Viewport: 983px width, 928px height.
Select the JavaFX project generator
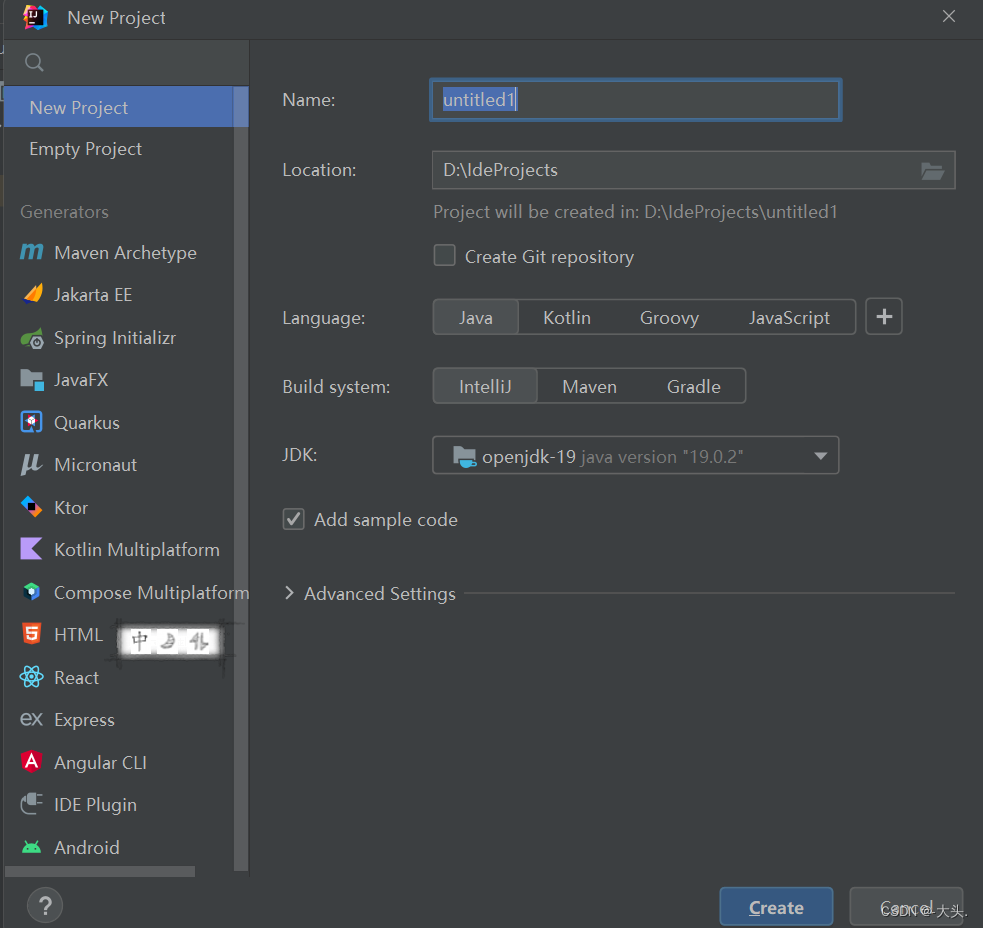coord(88,380)
